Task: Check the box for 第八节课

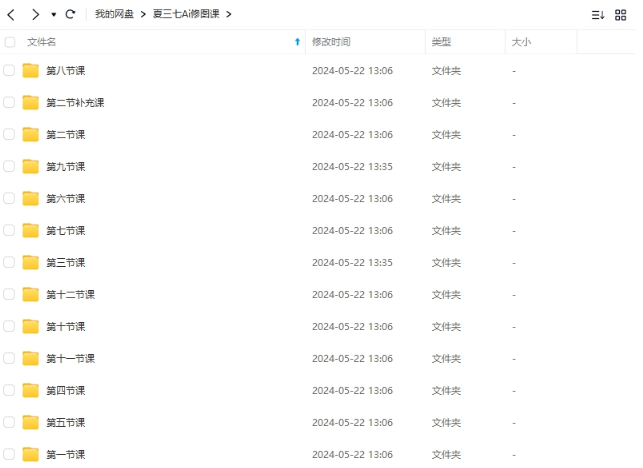Action: tap(9, 71)
